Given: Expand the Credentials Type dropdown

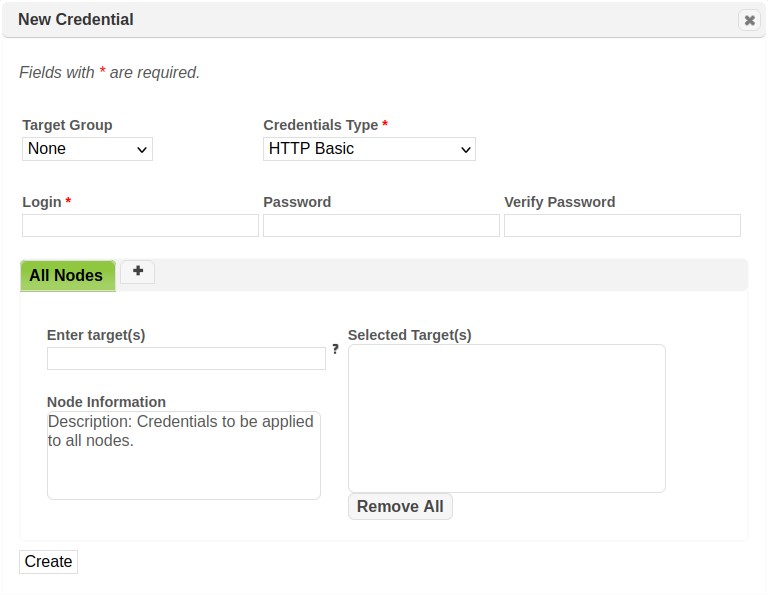Looking at the screenshot, I should point(369,149).
